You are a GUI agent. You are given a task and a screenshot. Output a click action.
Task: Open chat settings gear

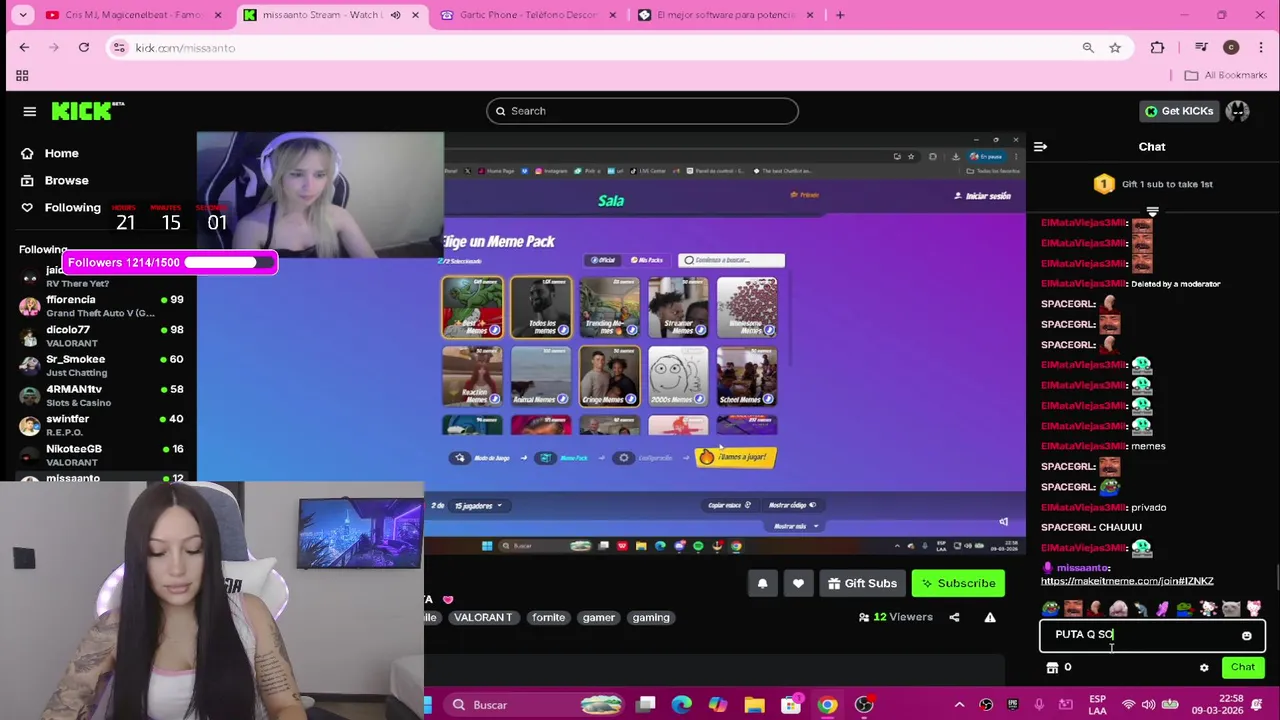pos(1204,667)
